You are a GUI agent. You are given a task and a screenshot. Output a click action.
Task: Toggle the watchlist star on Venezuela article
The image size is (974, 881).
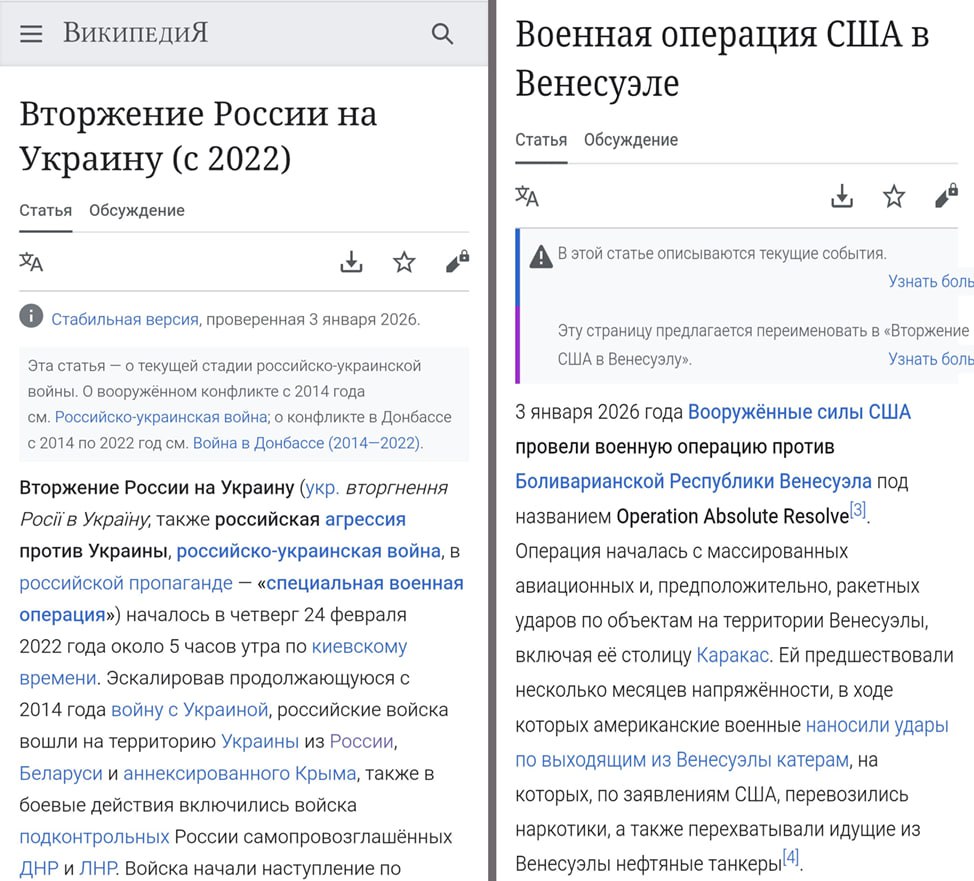click(x=893, y=197)
